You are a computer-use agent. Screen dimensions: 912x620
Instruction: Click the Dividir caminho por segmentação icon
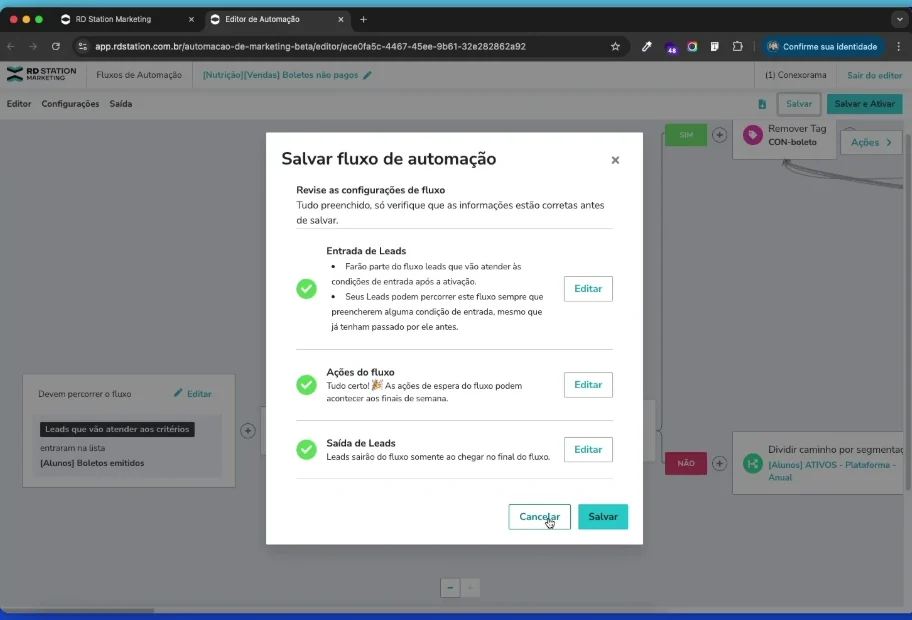(753, 464)
